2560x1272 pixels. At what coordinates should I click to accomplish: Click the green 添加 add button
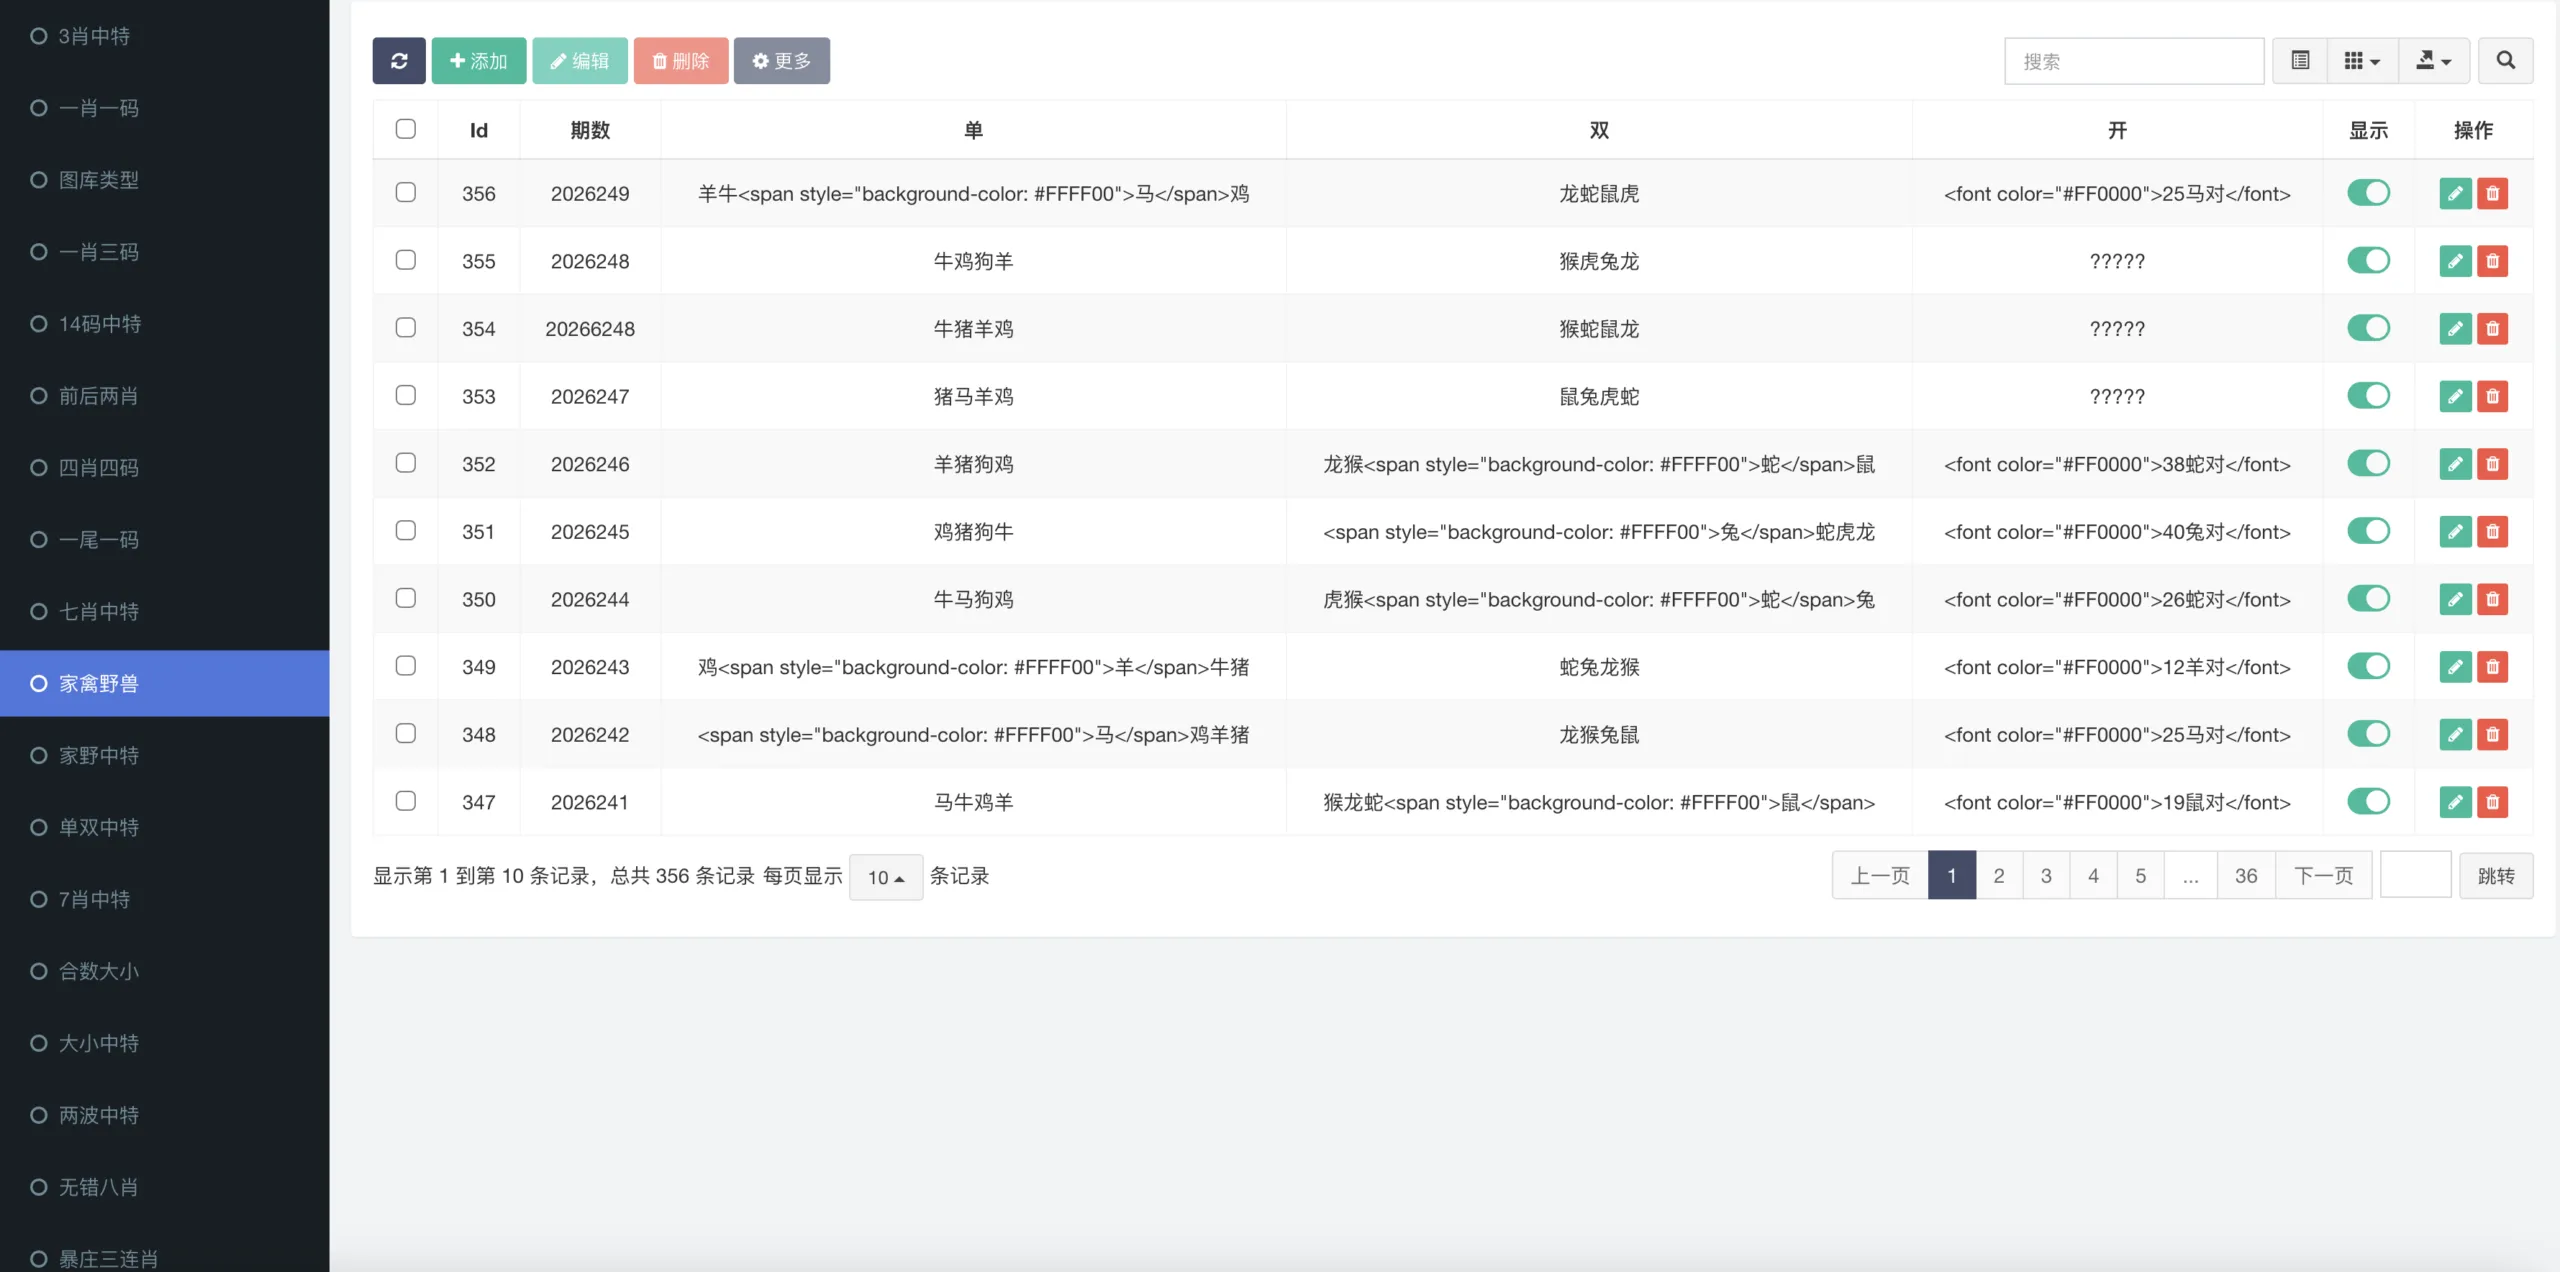click(479, 61)
